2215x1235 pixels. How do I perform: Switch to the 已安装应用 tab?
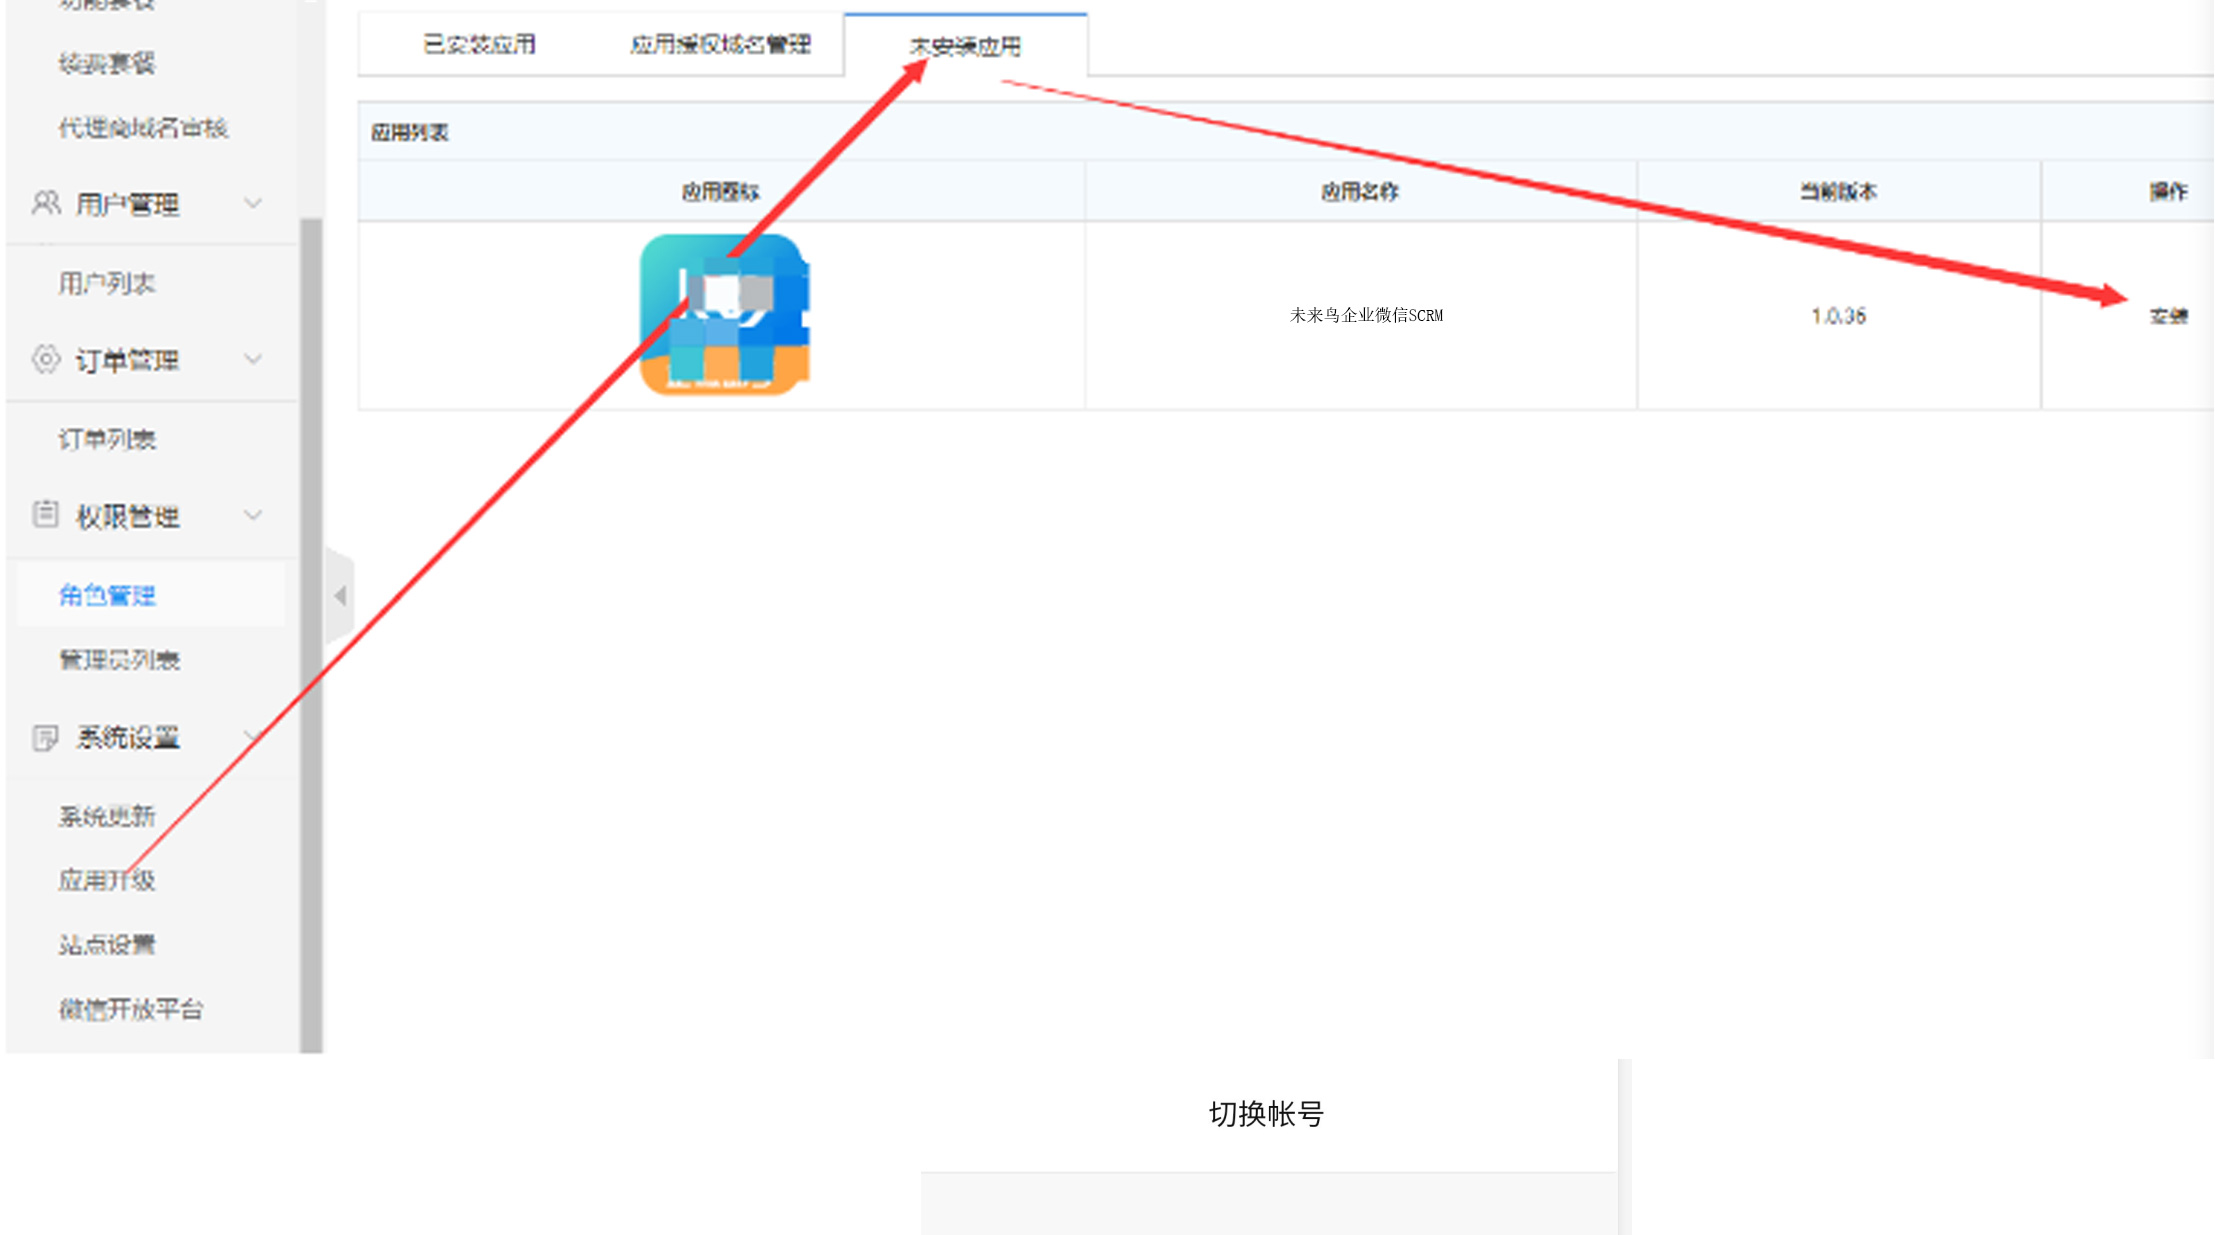point(479,45)
